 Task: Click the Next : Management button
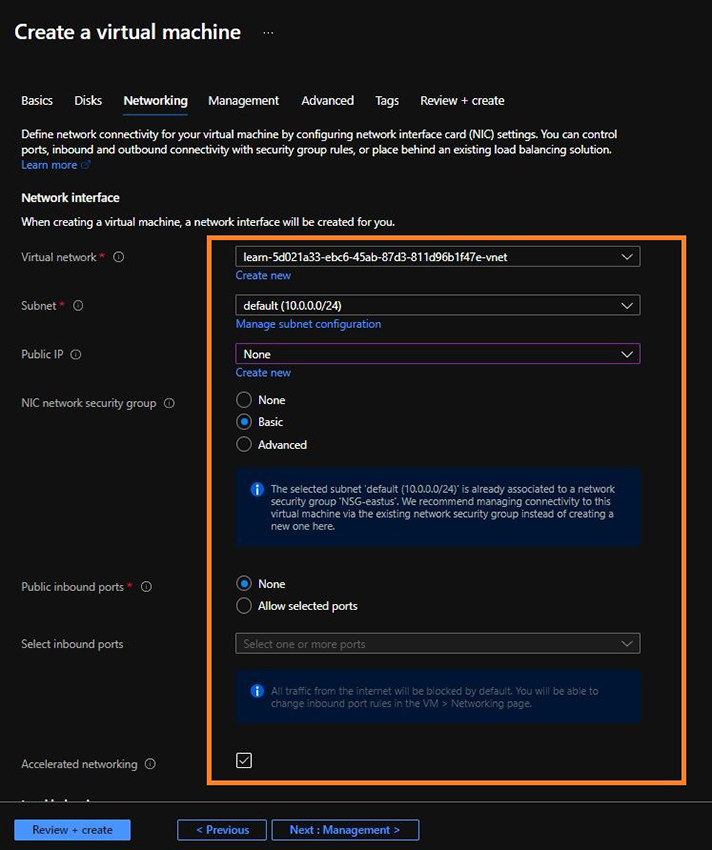click(345, 829)
